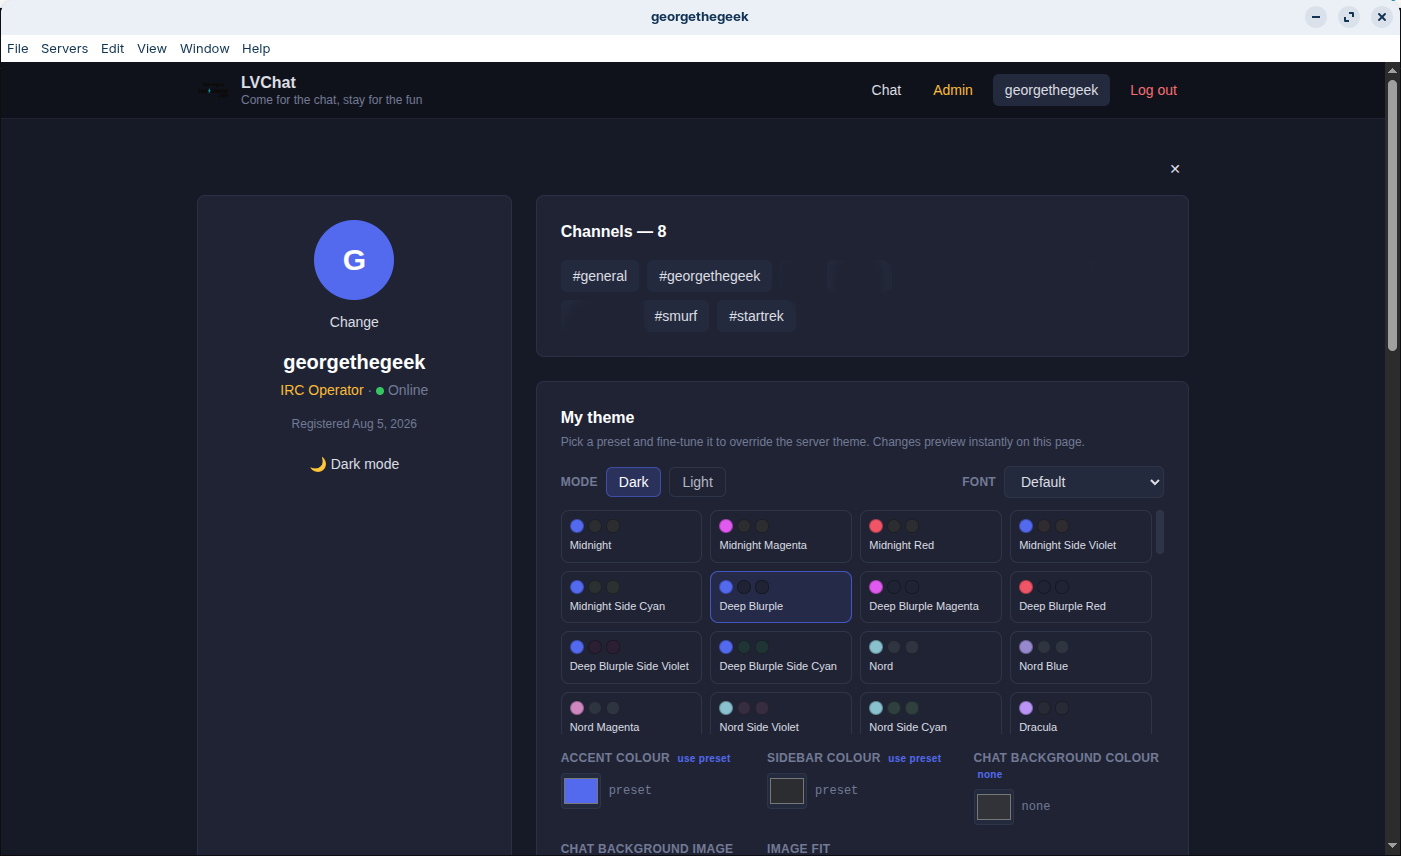The image size is (1401, 856).
Task: Click the page vertical scrollbar thumb
Action: pyautogui.click(x=1392, y=215)
